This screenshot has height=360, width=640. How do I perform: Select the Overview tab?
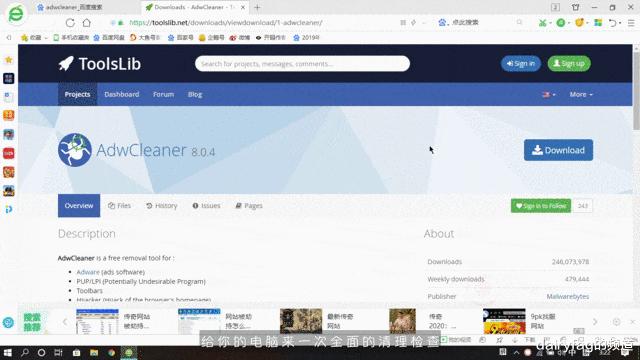79,206
